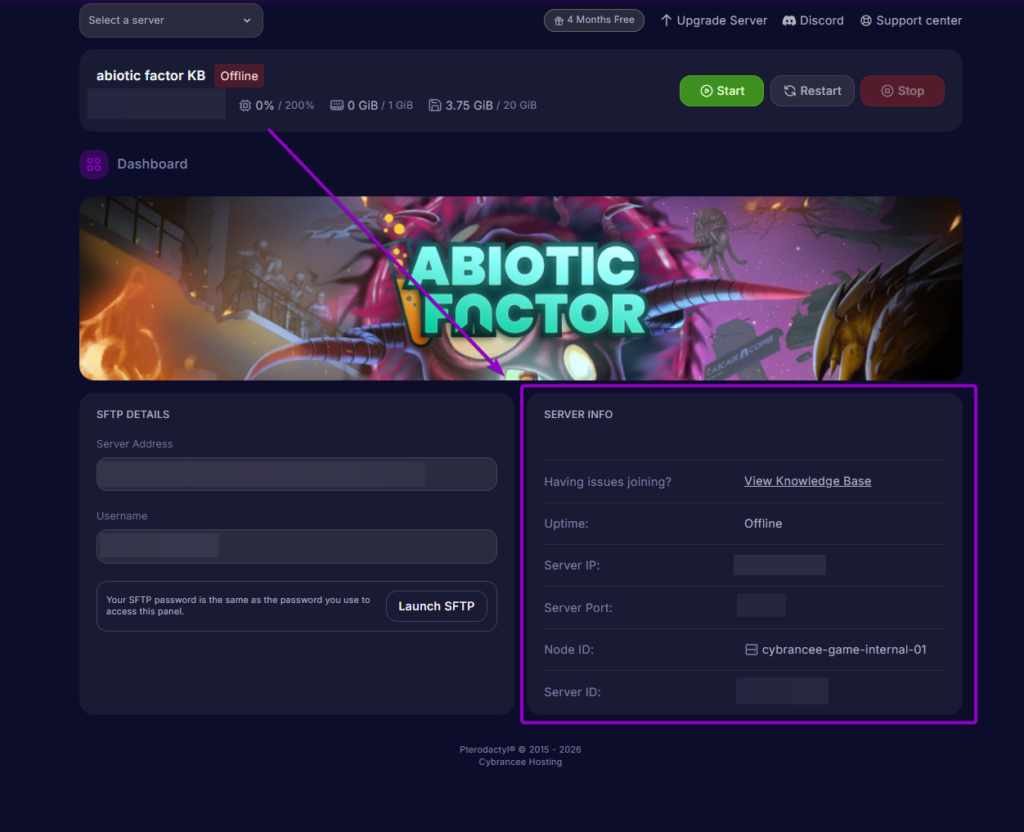Open the Select a server dropdown
The width and height of the screenshot is (1024, 832).
[171, 20]
